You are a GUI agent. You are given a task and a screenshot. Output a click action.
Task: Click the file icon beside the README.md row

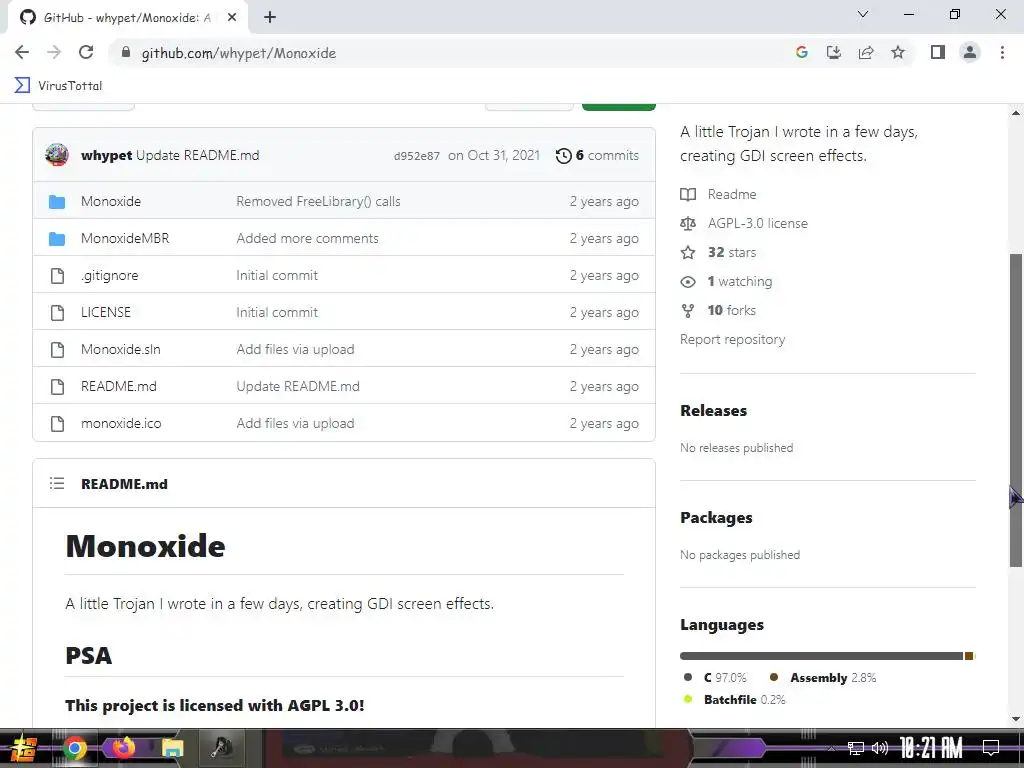click(57, 387)
